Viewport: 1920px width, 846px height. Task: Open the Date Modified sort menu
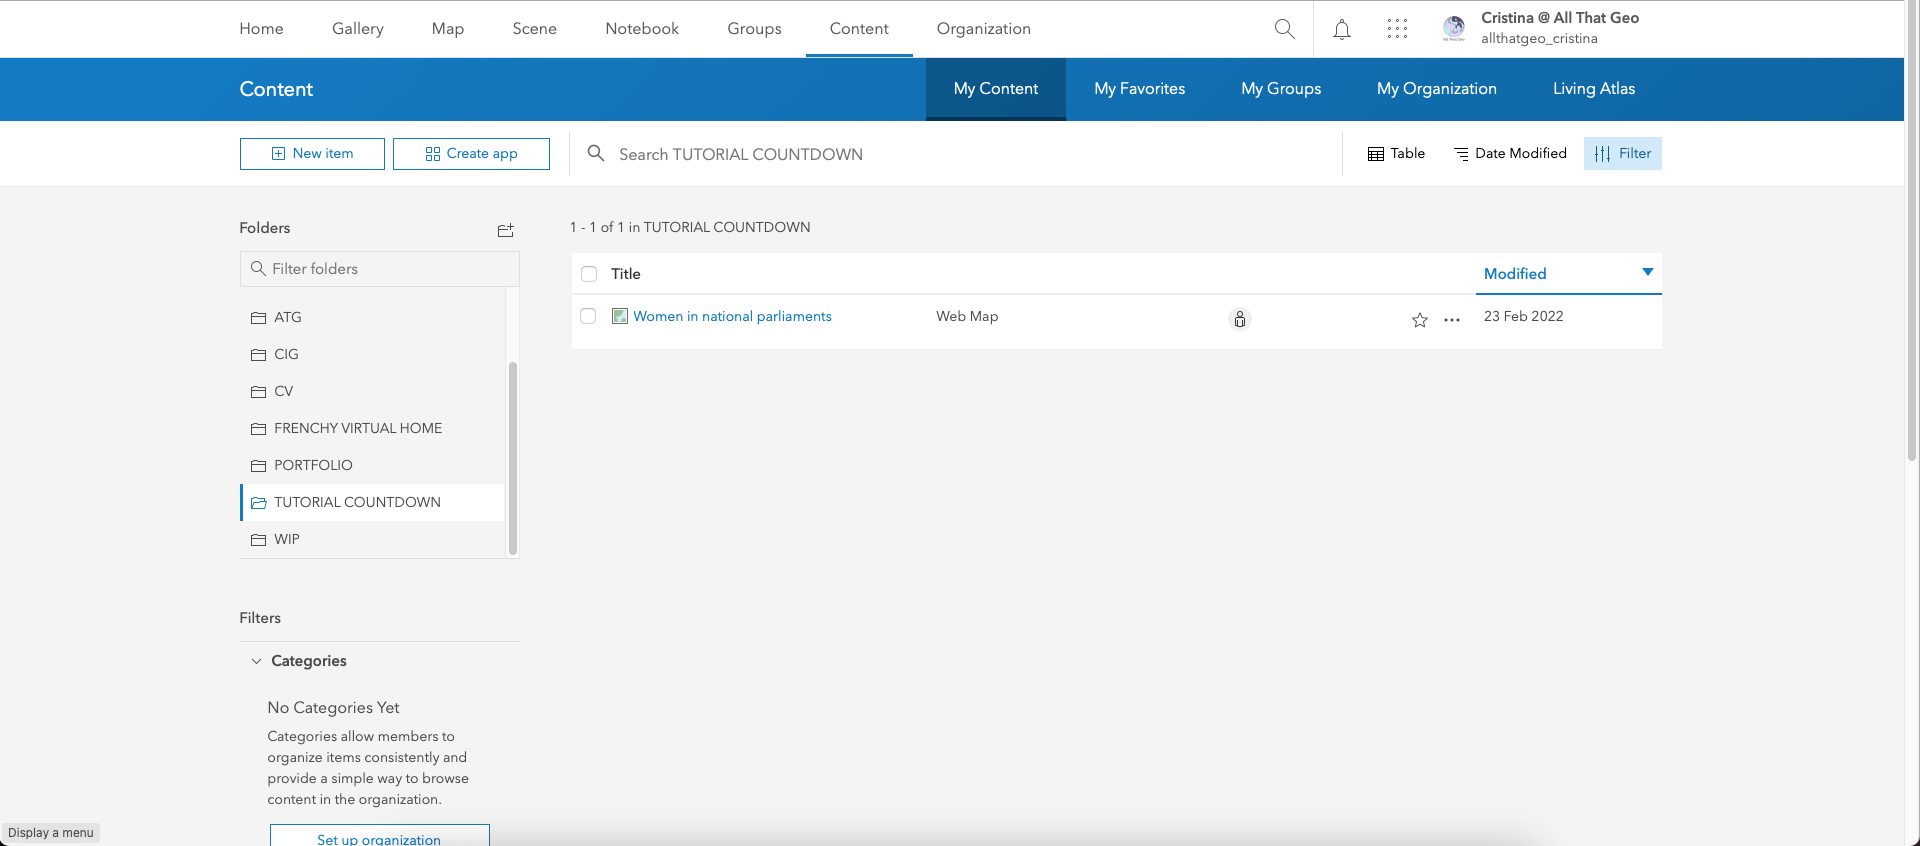click(x=1510, y=153)
